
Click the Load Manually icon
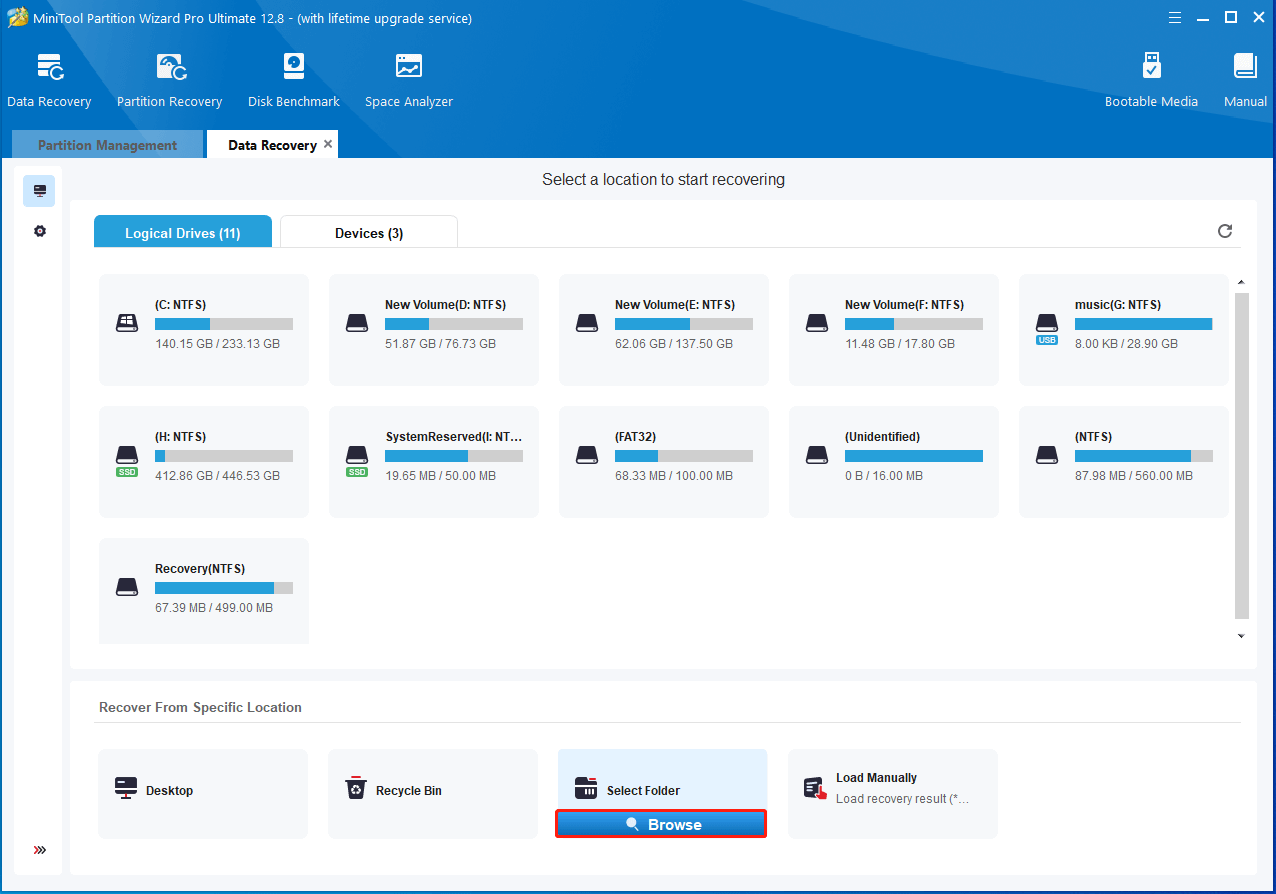click(816, 789)
